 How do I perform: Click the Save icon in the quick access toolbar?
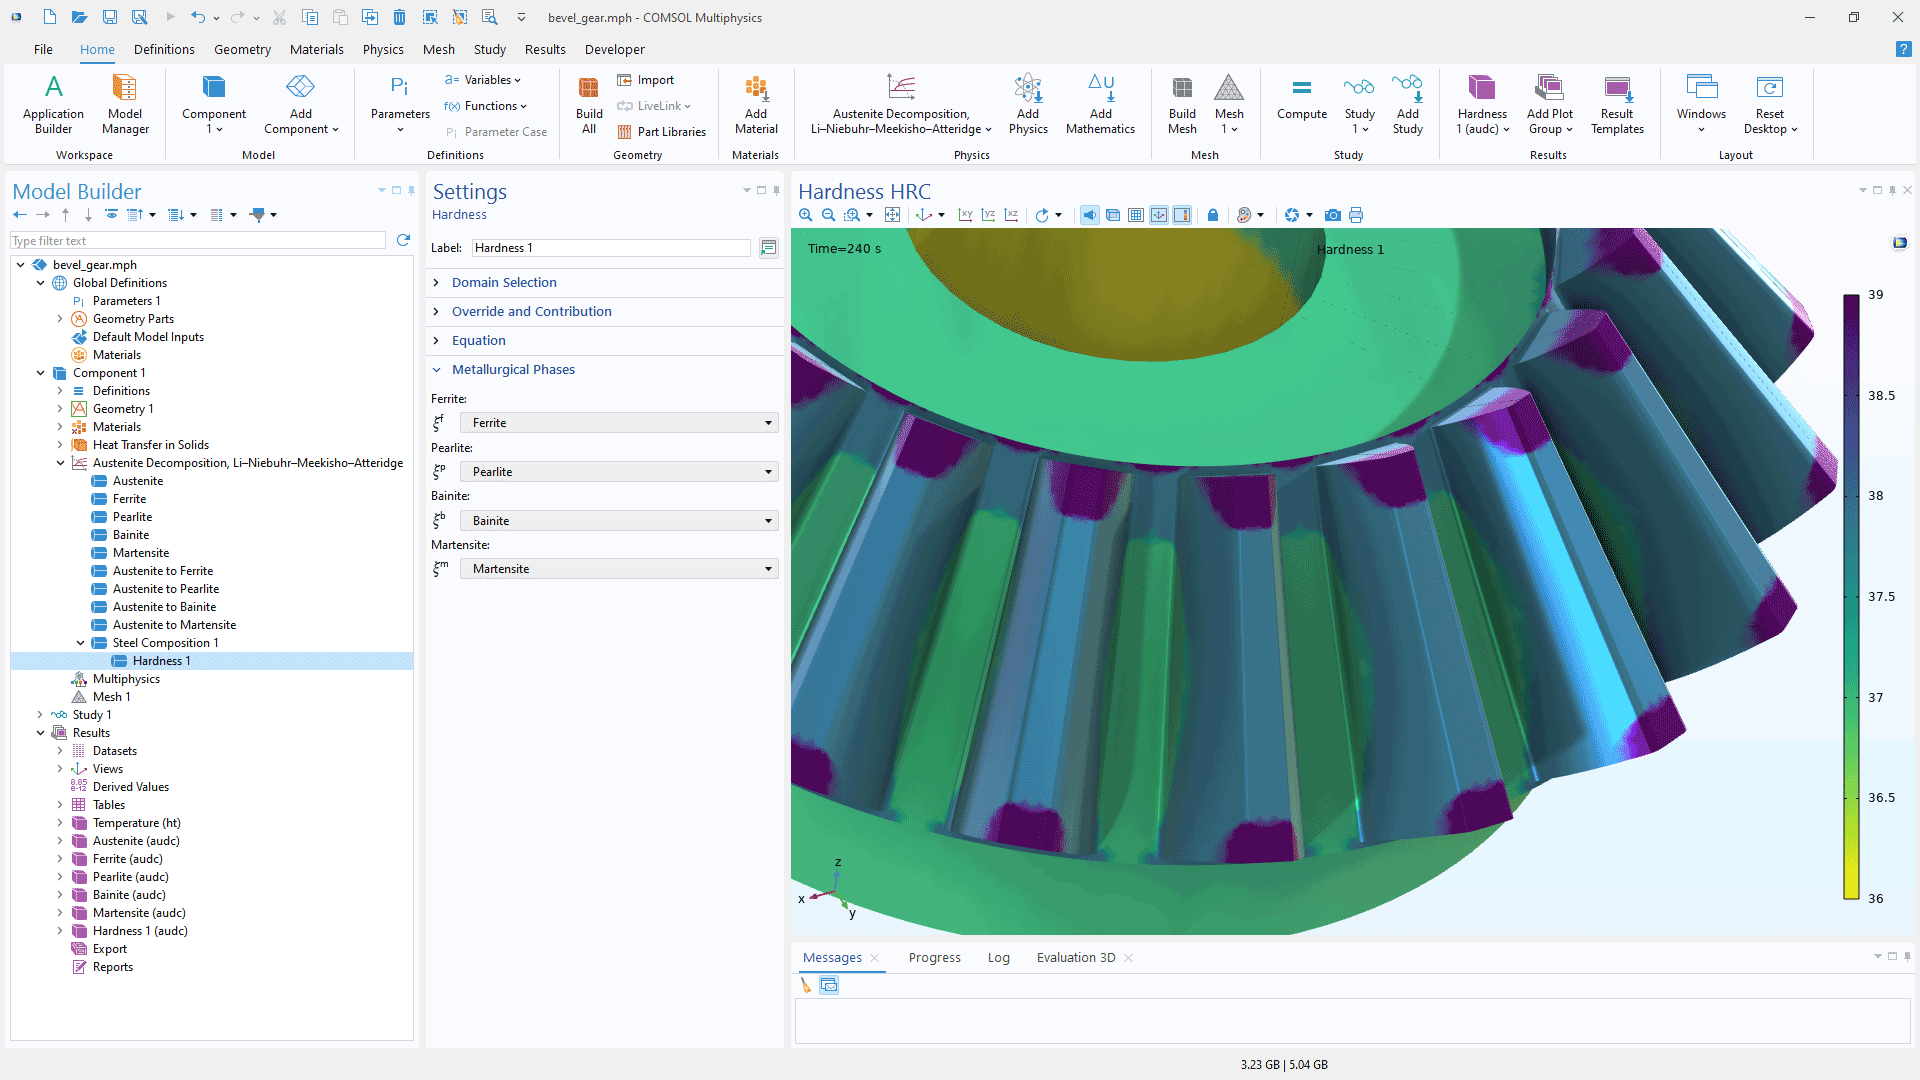click(110, 17)
